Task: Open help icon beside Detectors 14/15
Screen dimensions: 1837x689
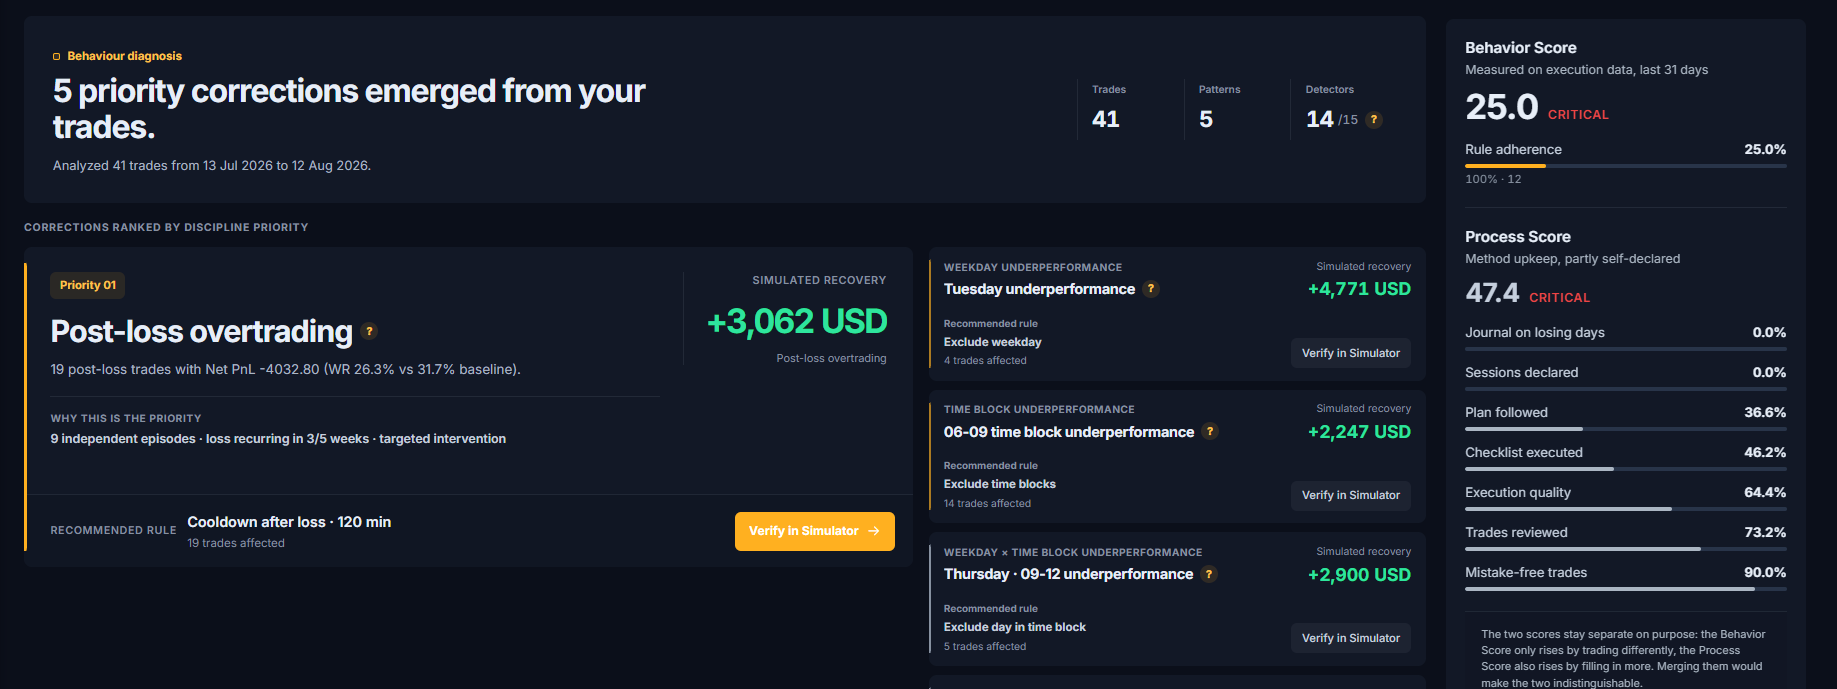Action: pyautogui.click(x=1374, y=120)
